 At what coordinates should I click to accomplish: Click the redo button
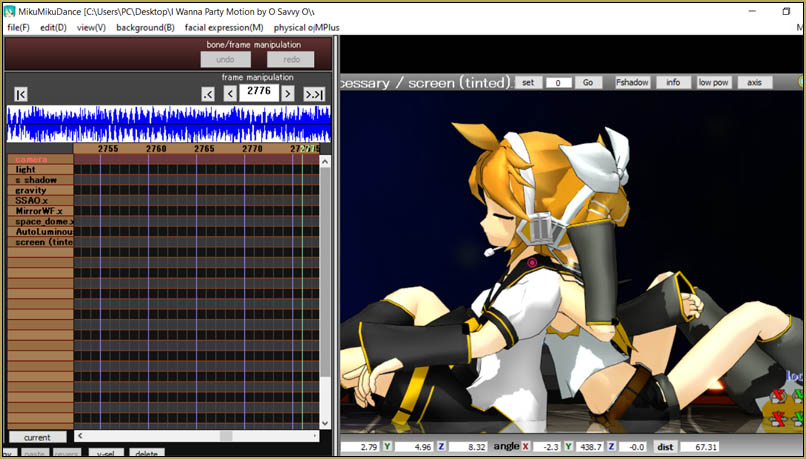coord(291,60)
